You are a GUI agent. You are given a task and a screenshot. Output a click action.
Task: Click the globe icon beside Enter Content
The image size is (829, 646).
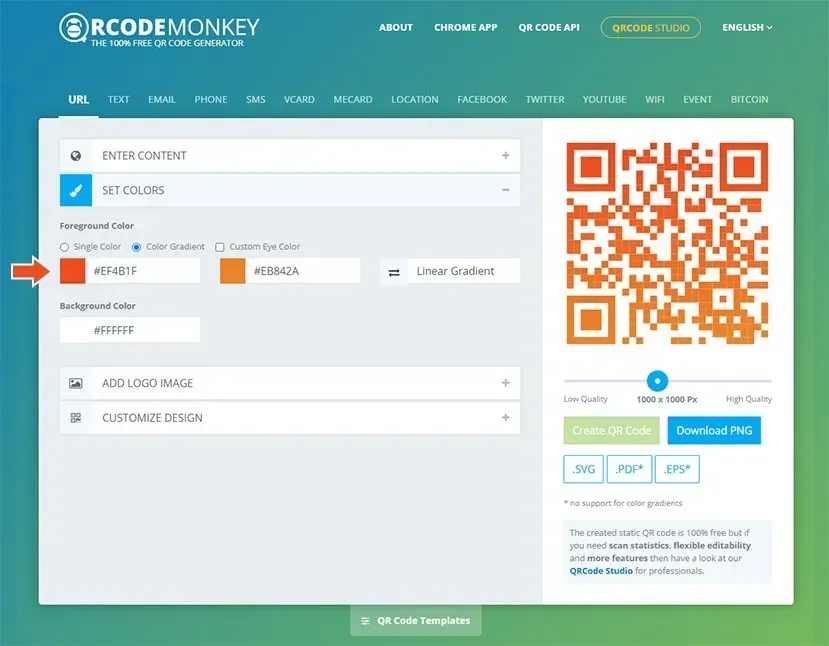coord(76,155)
